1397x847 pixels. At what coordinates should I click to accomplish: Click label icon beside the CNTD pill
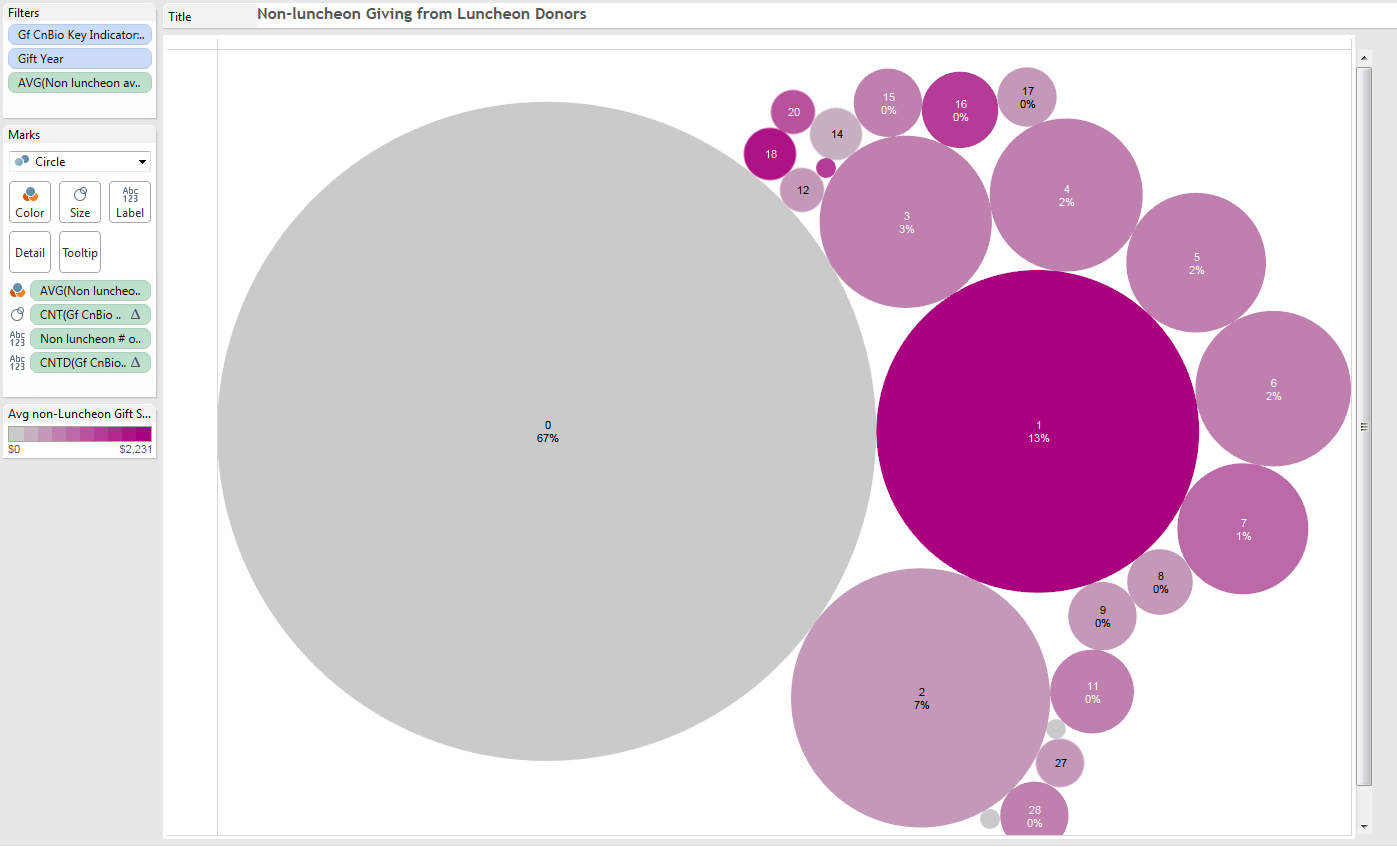pyautogui.click(x=17, y=363)
